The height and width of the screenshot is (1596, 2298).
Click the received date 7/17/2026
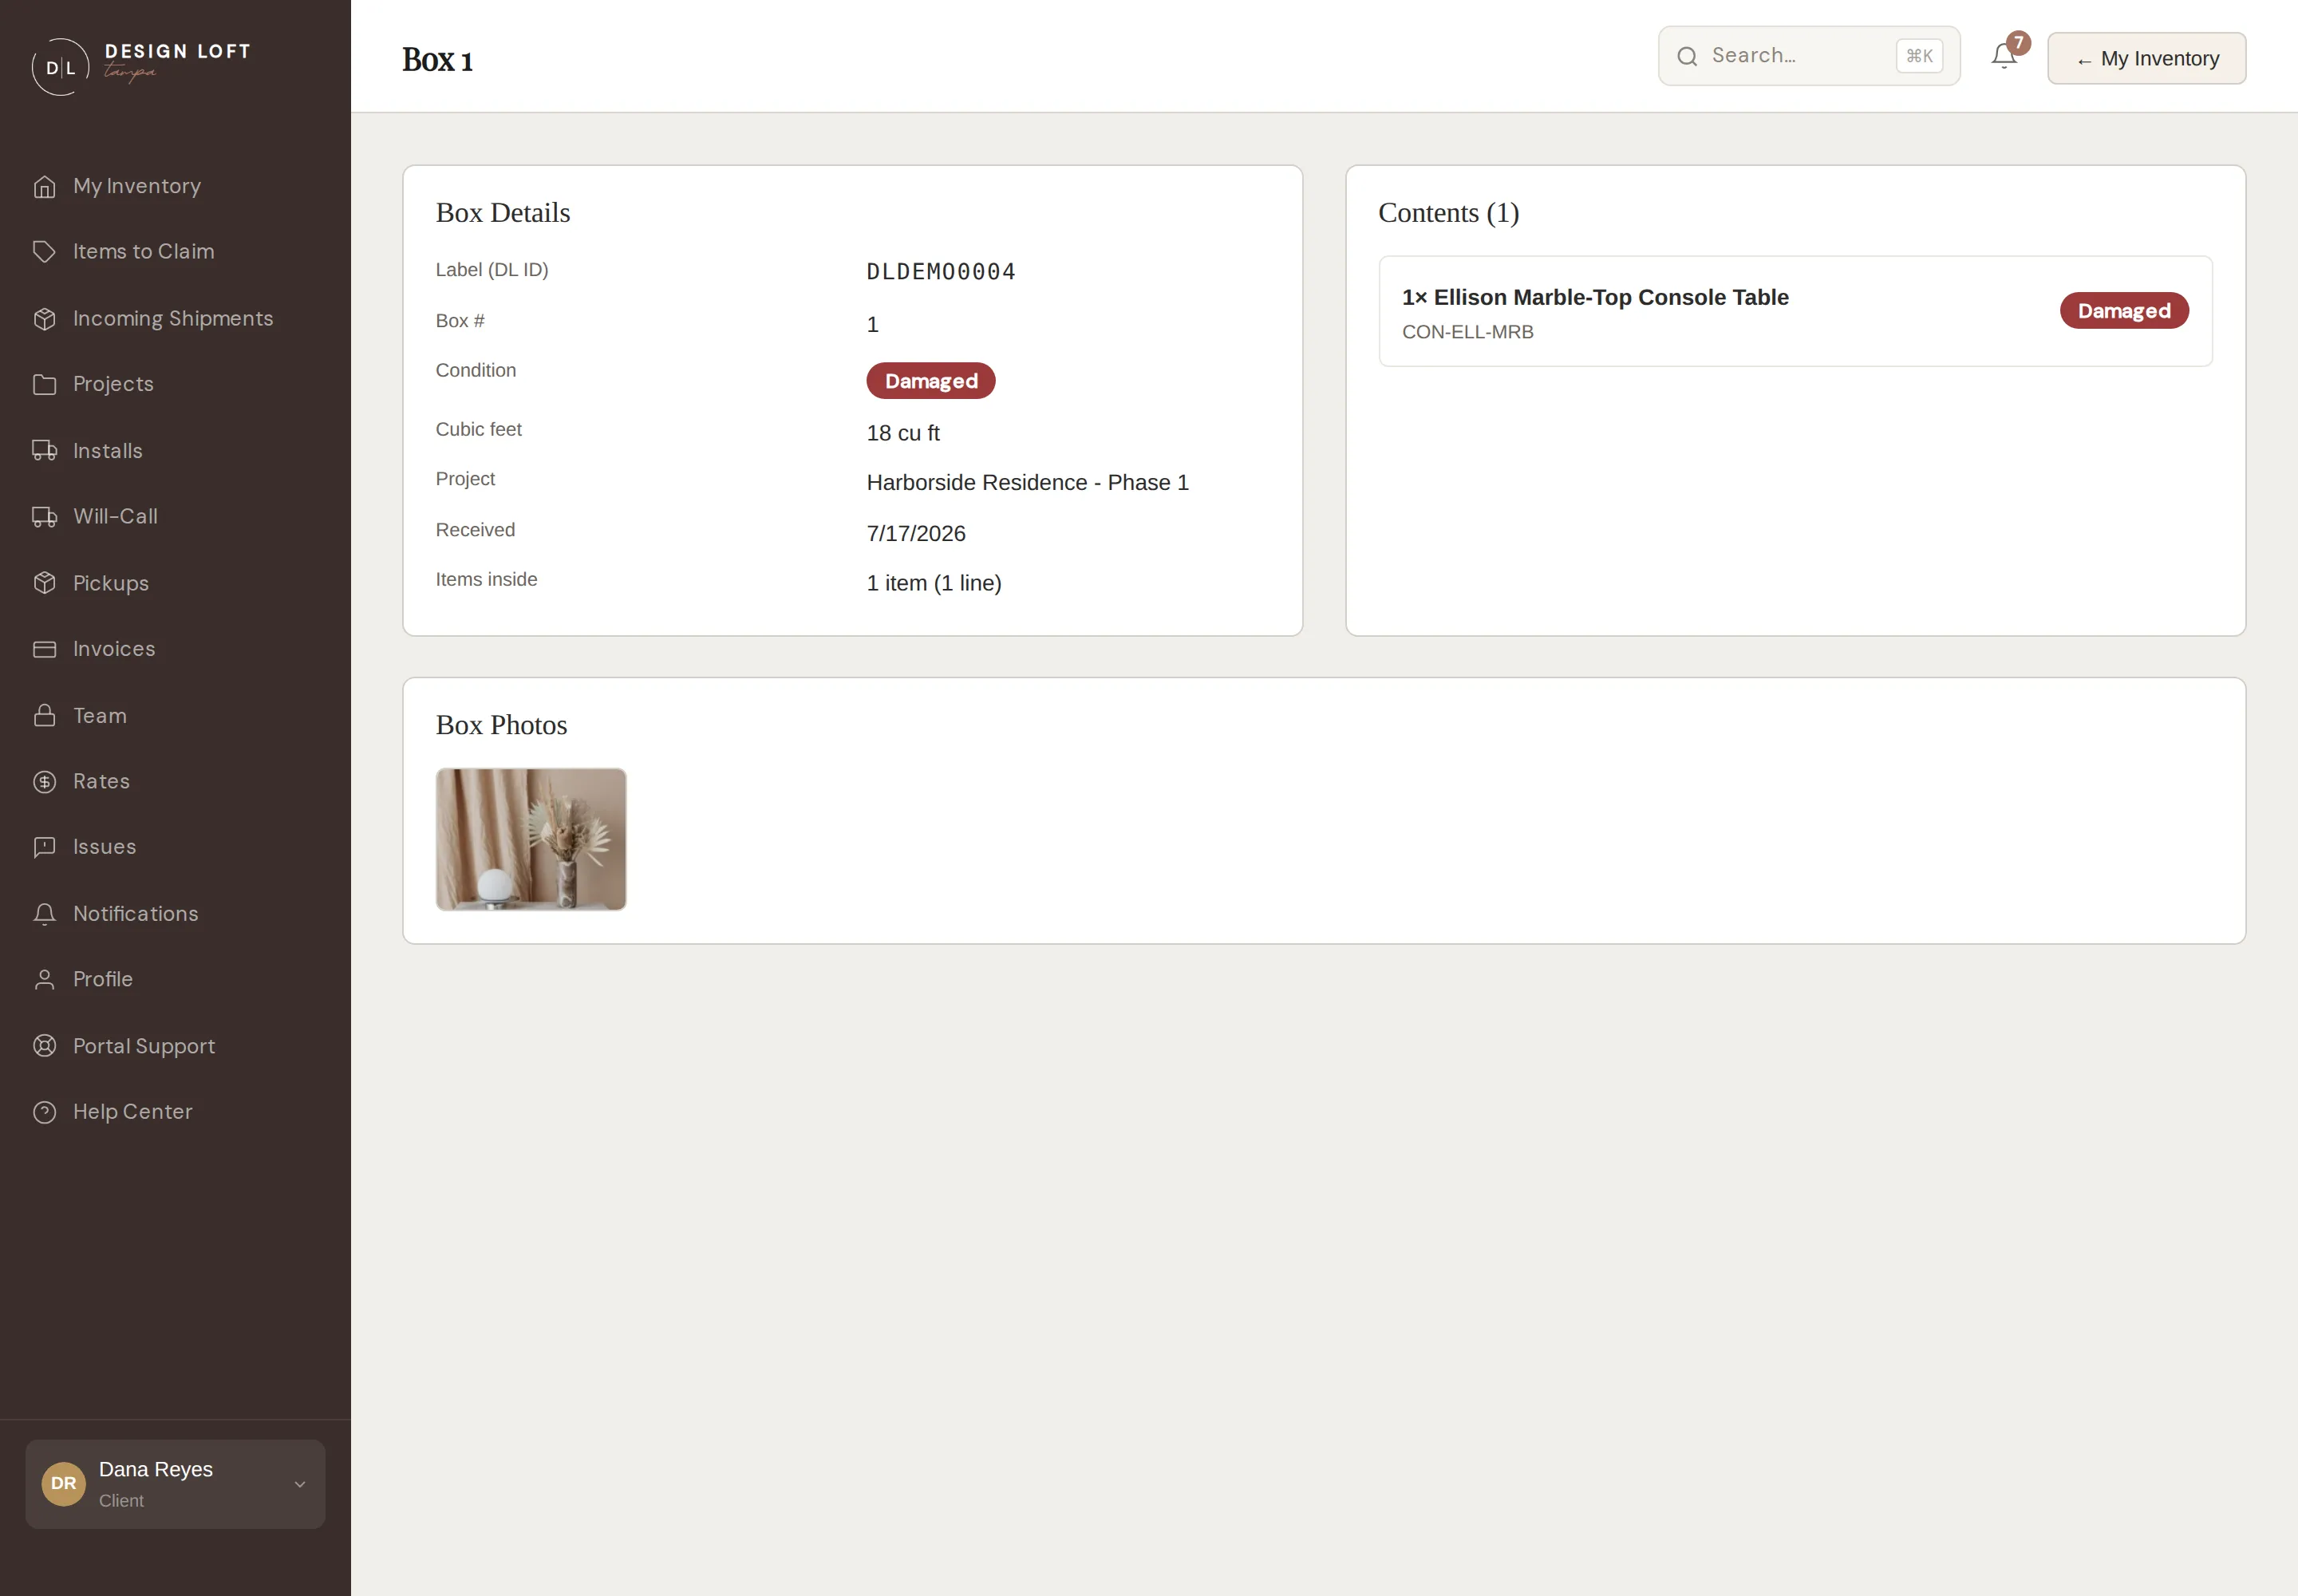pyautogui.click(x=916, y=534)
